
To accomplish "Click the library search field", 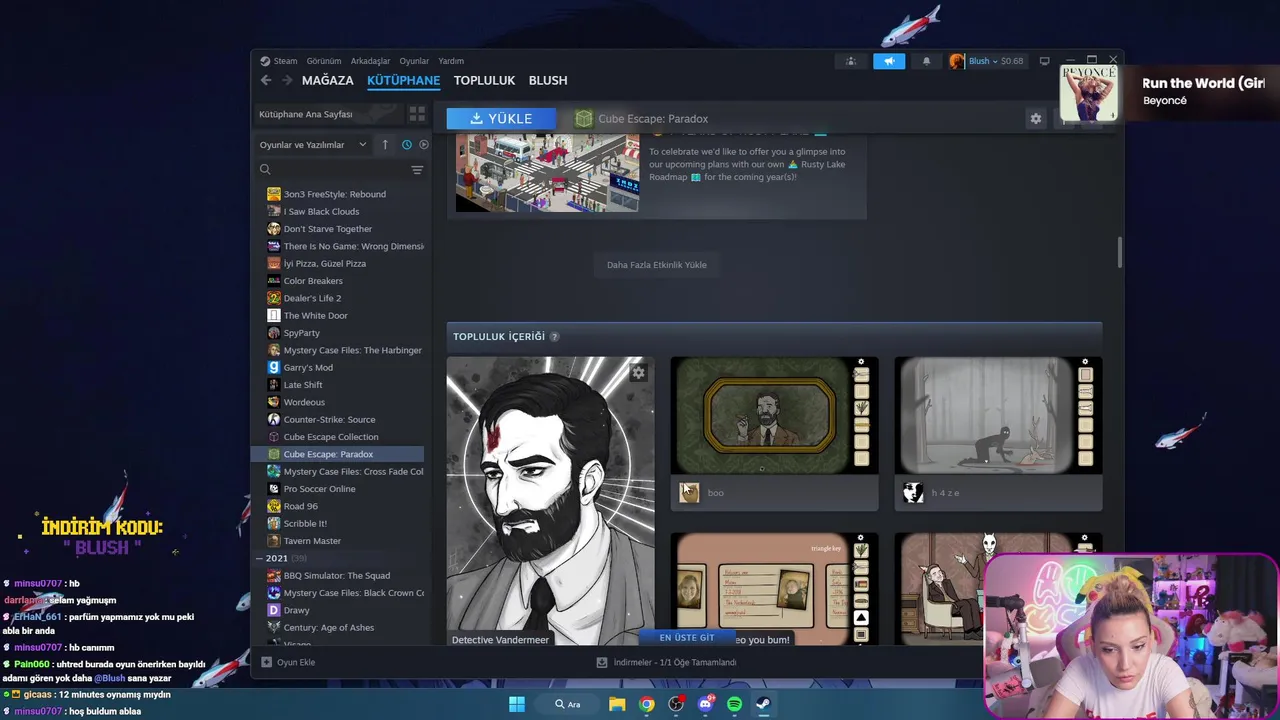I will pos(332,170).
